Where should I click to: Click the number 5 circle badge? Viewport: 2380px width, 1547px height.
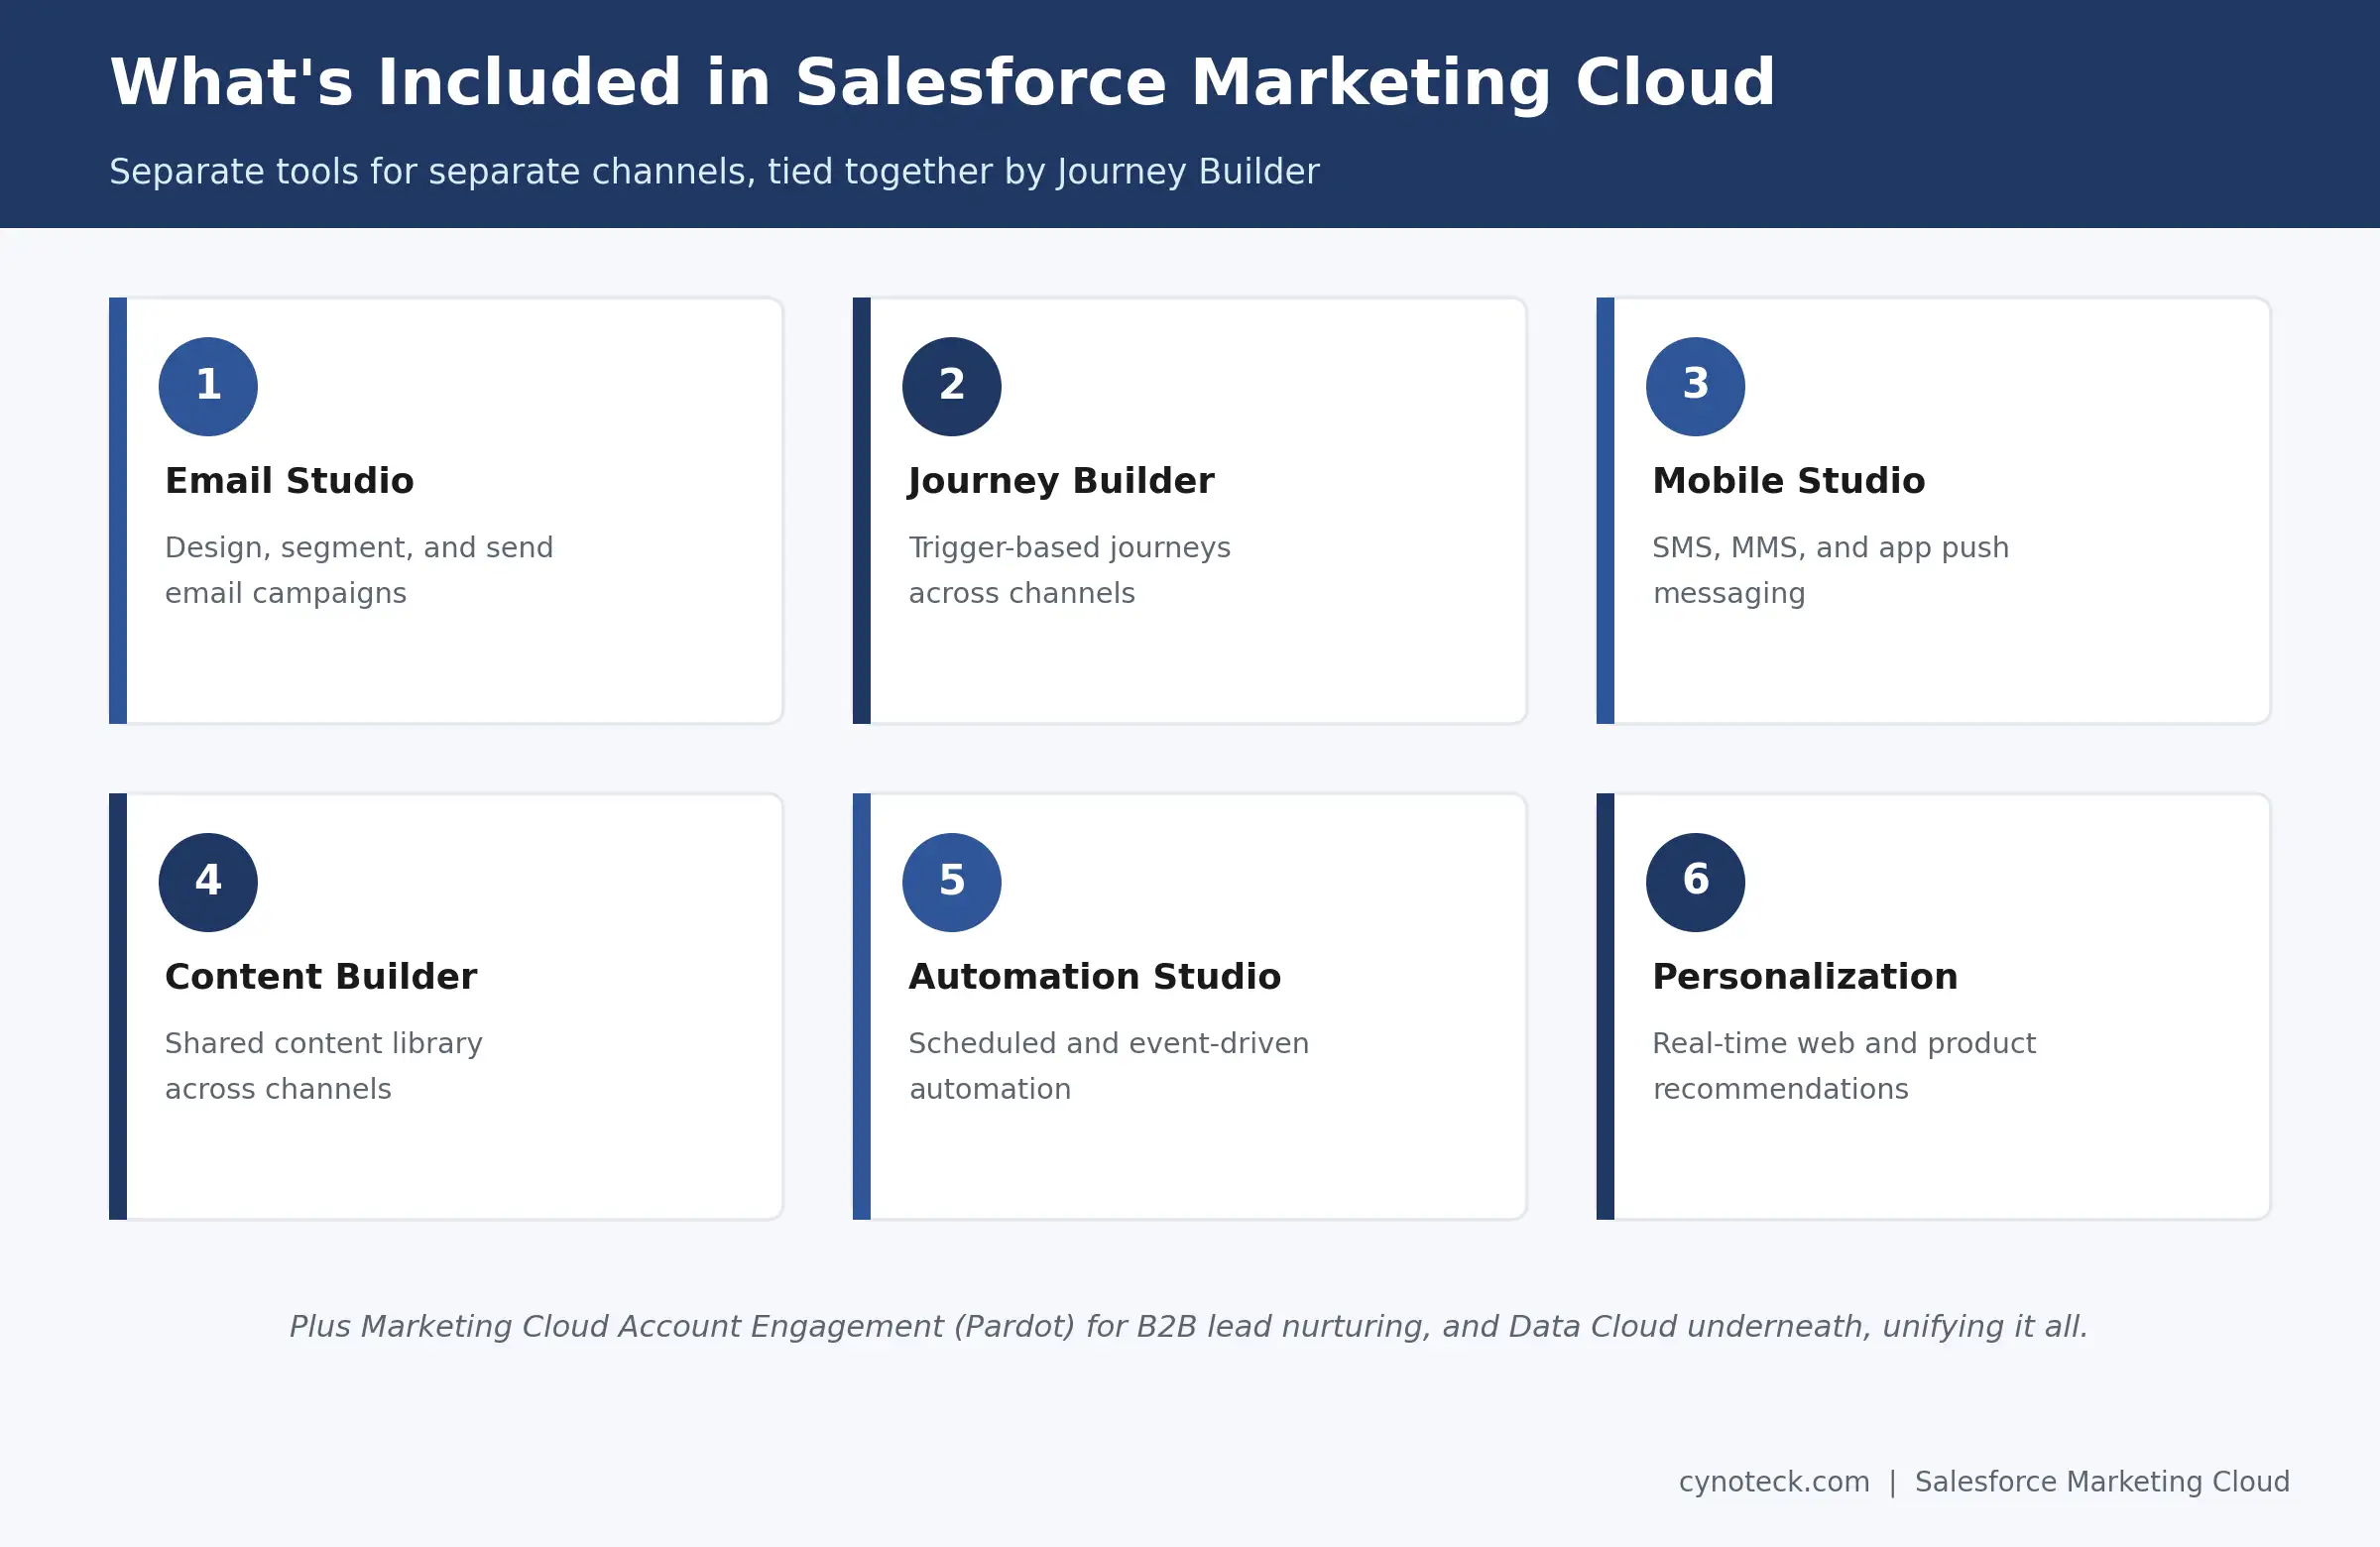[952, 882]
